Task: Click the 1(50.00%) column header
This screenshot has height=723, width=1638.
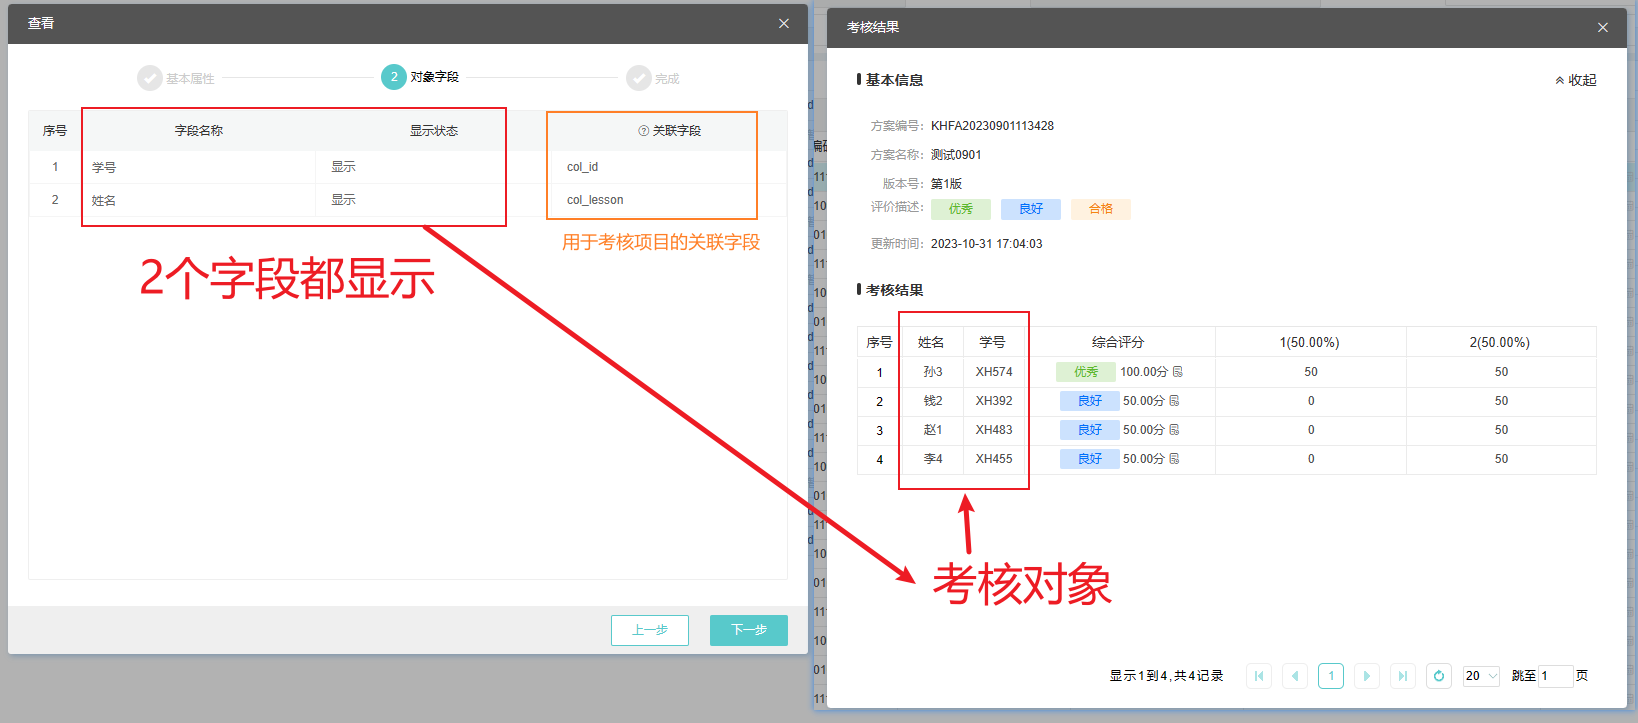Action: point(1310,342)
